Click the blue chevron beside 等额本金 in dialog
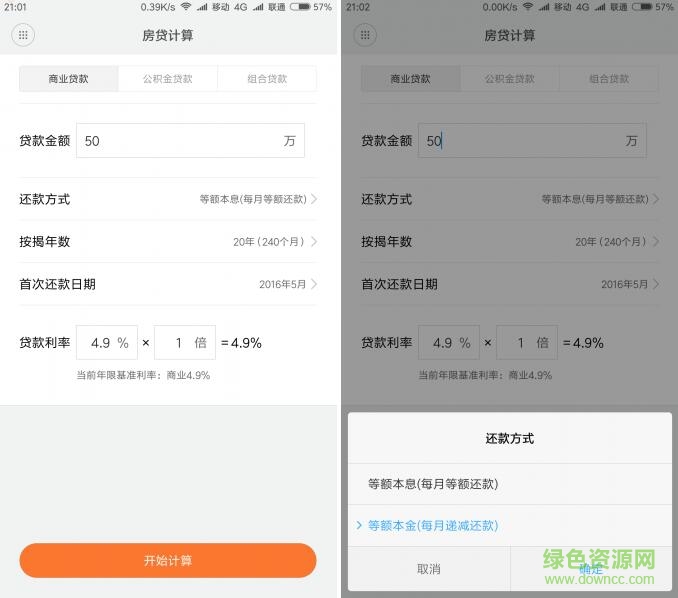The height and width of the screenshot is (598, 678). (359, 525)
